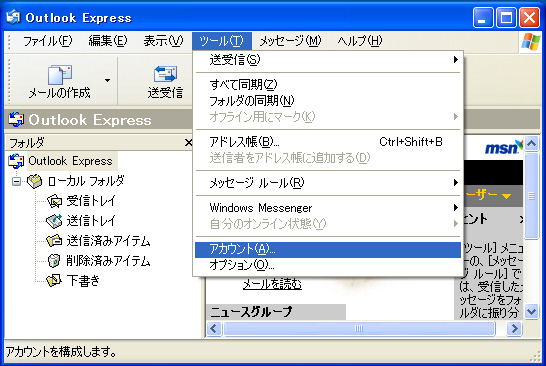Open the ヘルプ(H) menu
Viewport: 546px width, 366px height.
click(x=360, y=41)
